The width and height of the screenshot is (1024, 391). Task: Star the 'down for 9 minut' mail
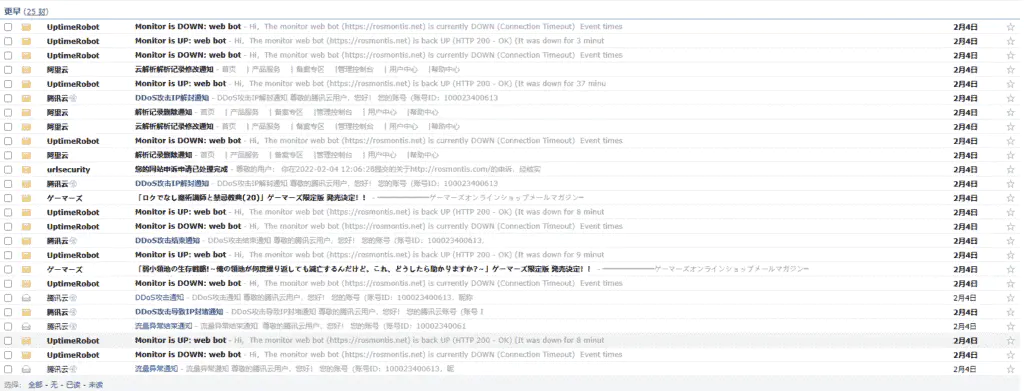click(x=1010, y=255)
